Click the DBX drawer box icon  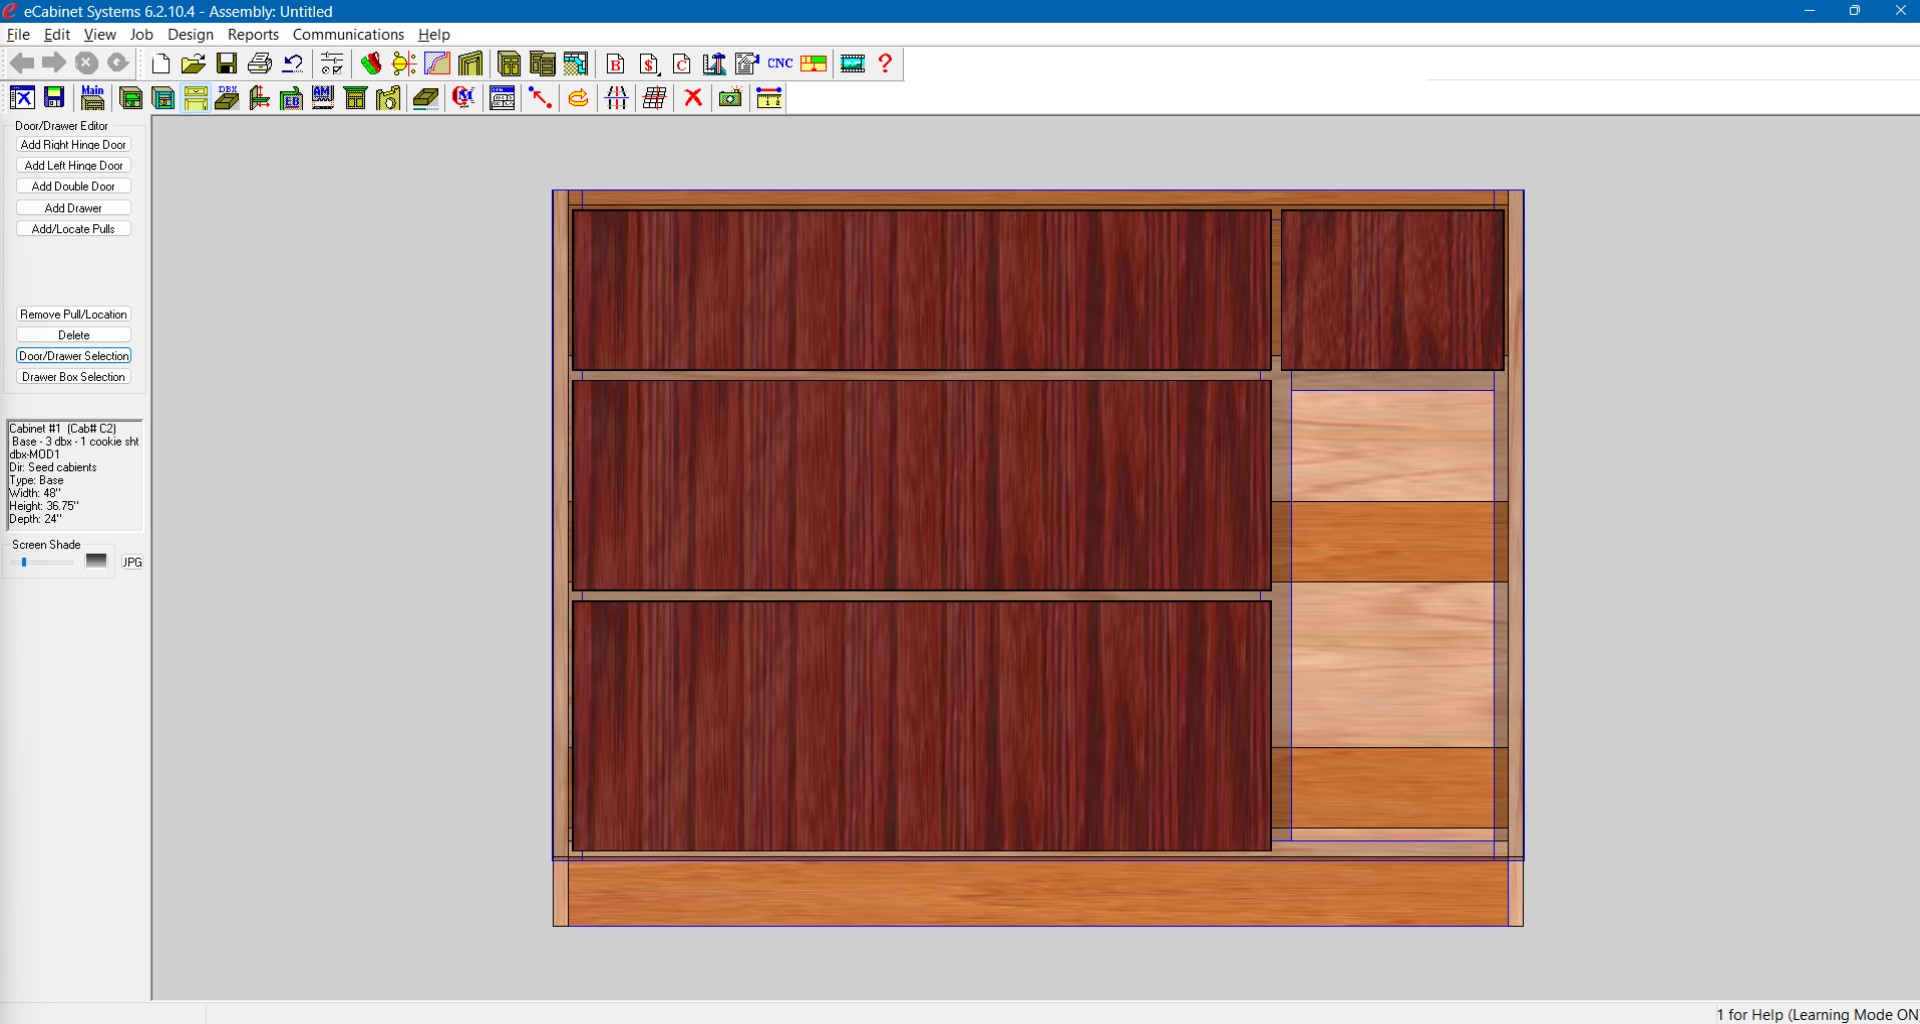click(x=228, y=98)
